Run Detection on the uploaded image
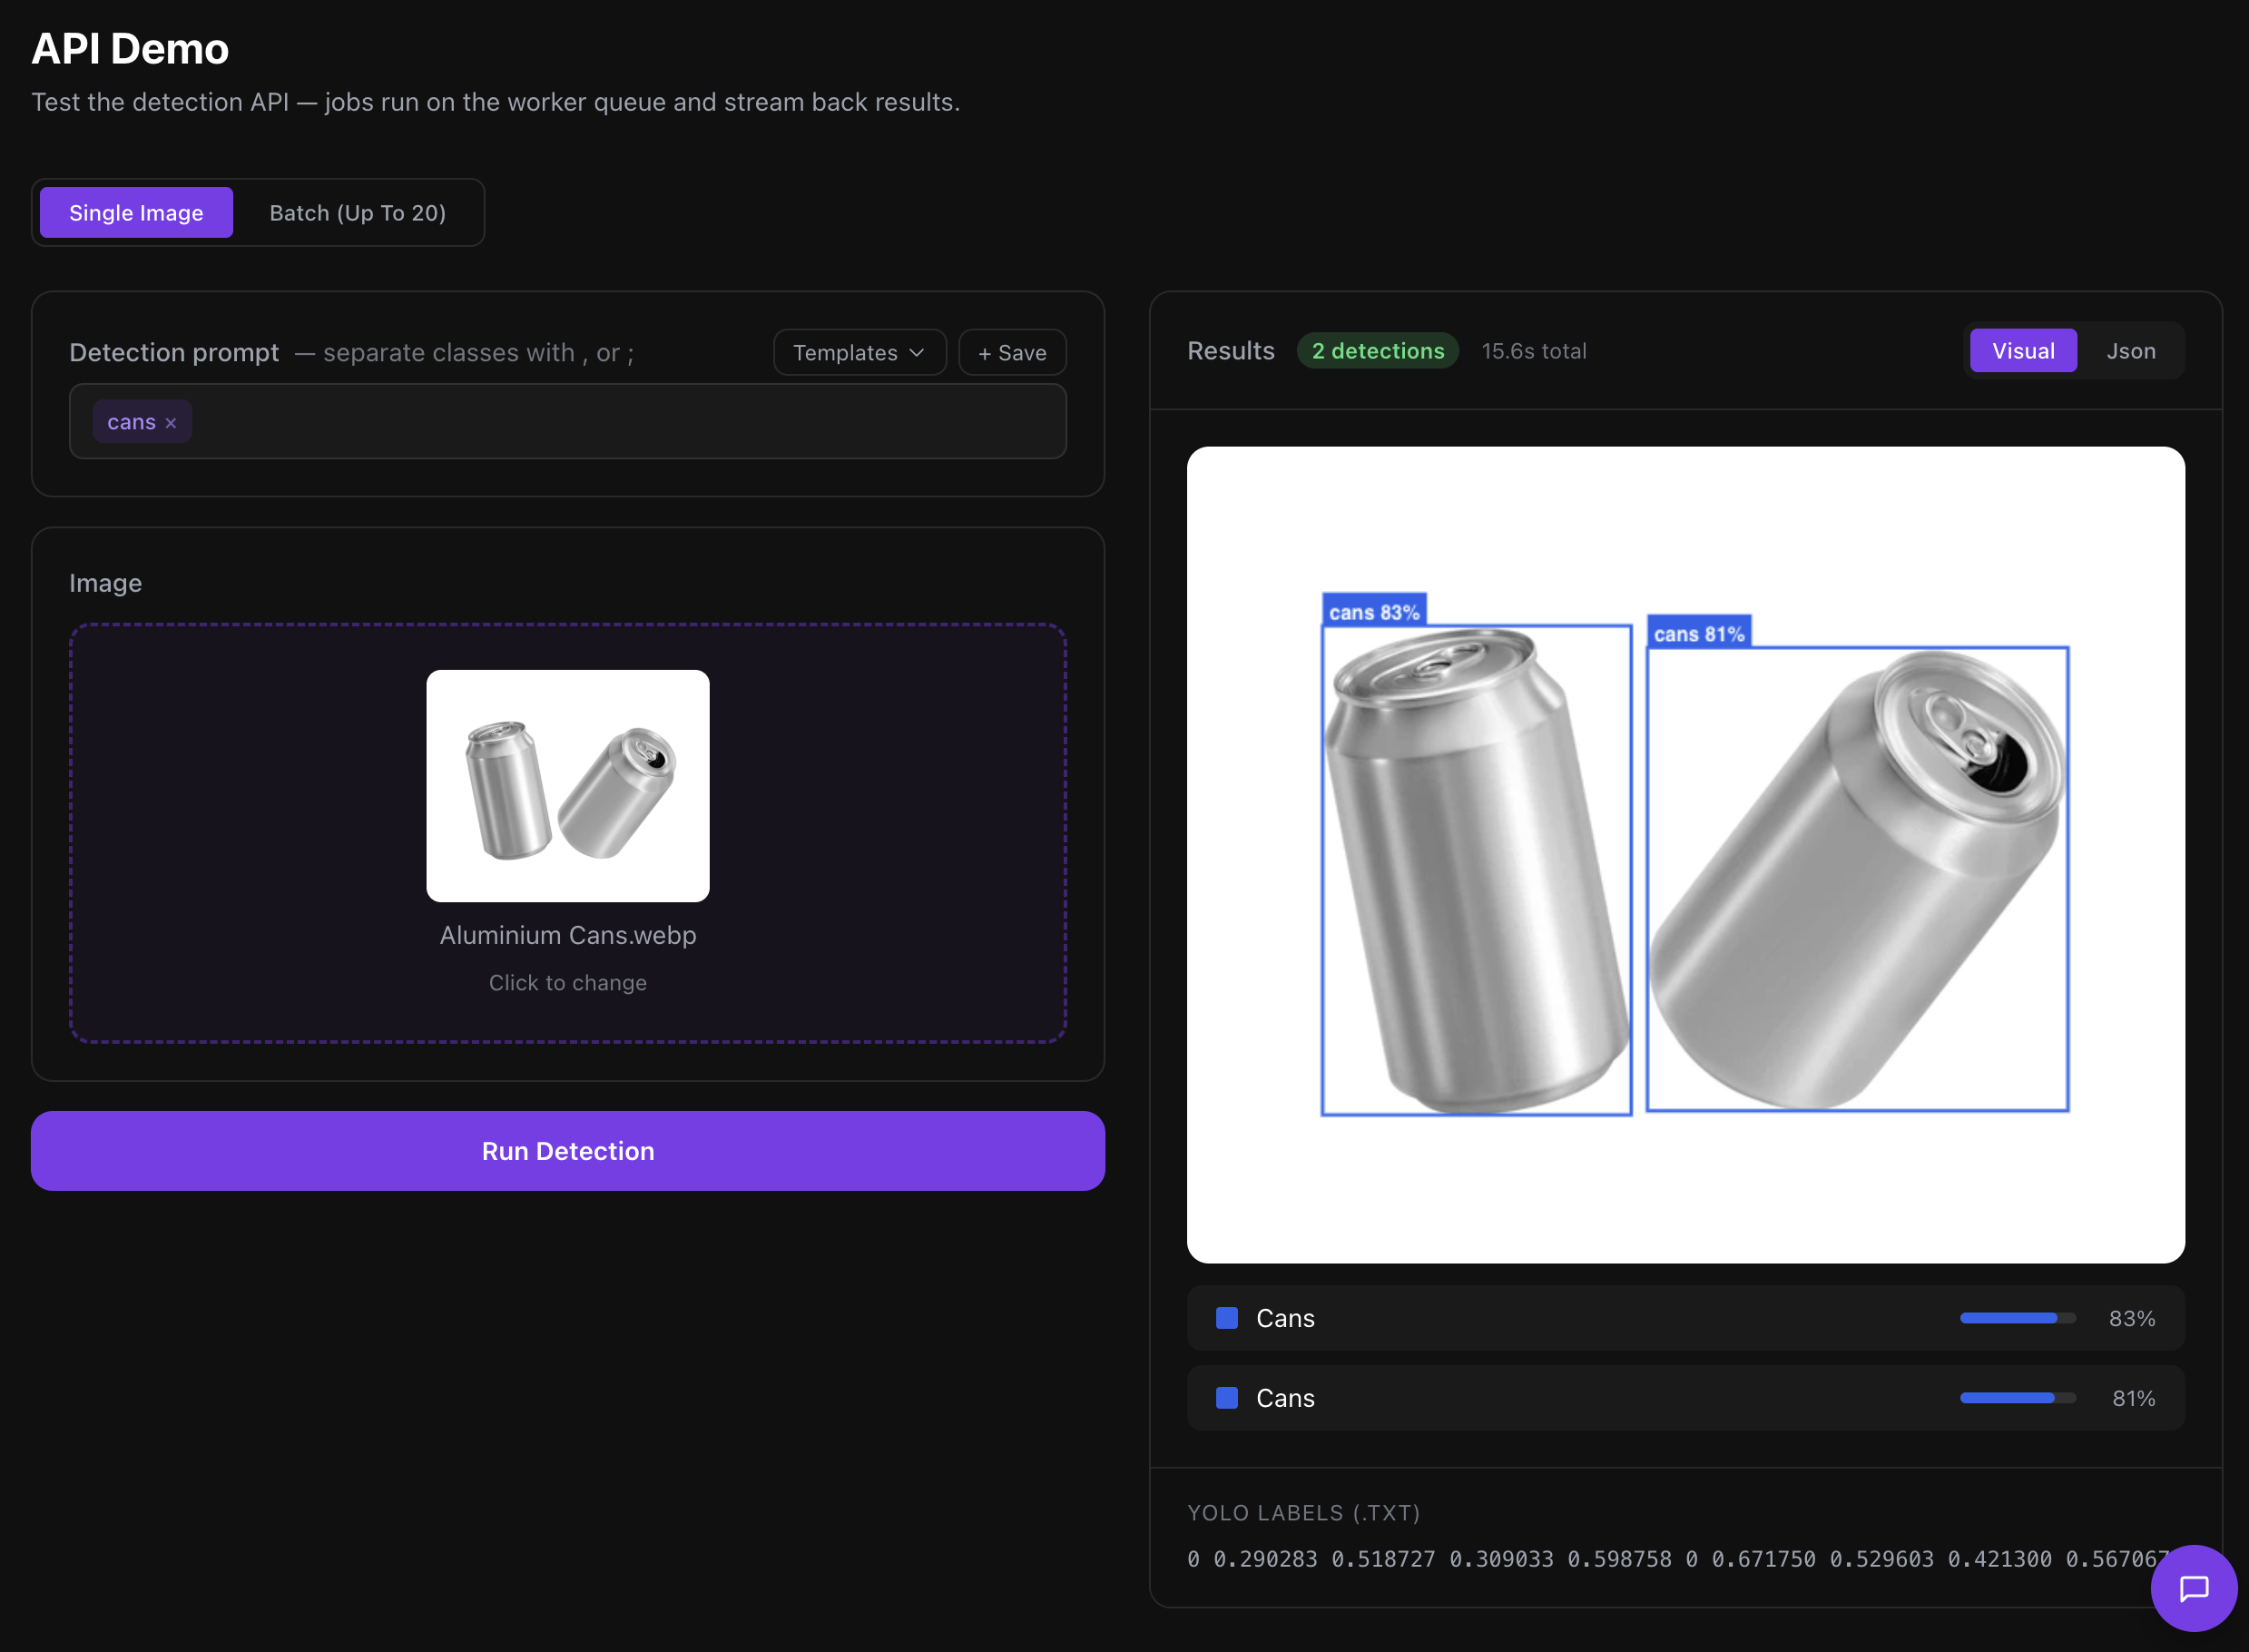Image resolution: width=2249 pixels, height=1652 pixels. (x=567, y=1151)
